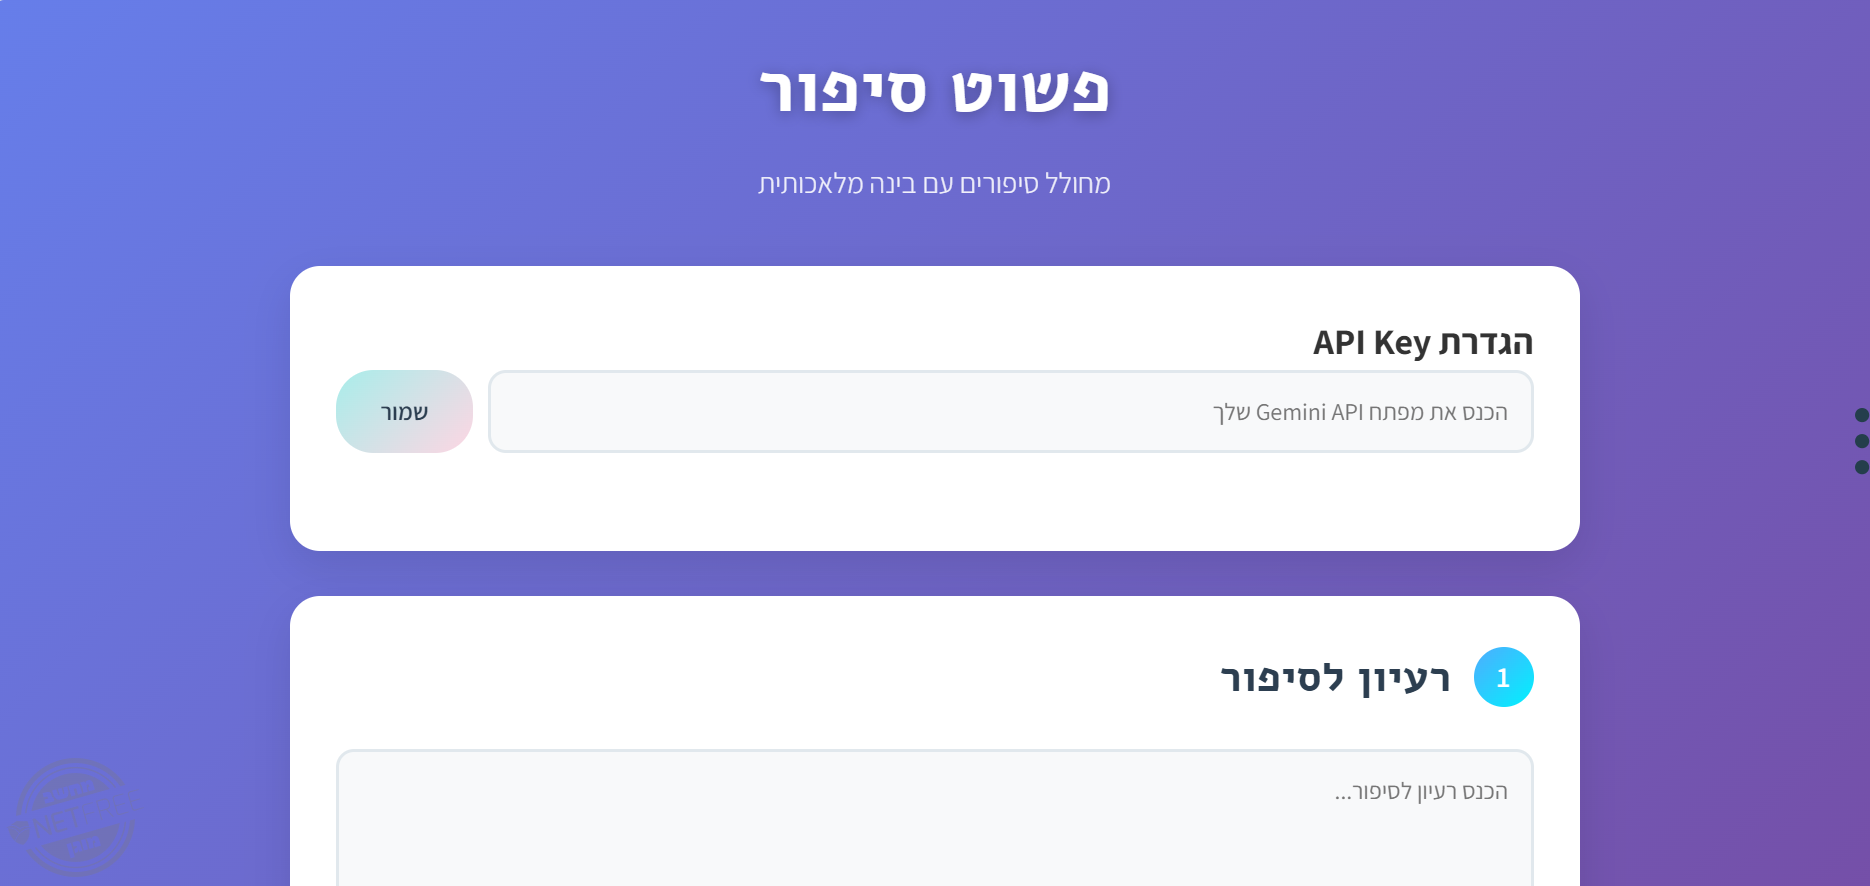The width and height of the screenshot is (1870, 886).
Task: Click the word סיפור in main title
Action: point(843,91)
